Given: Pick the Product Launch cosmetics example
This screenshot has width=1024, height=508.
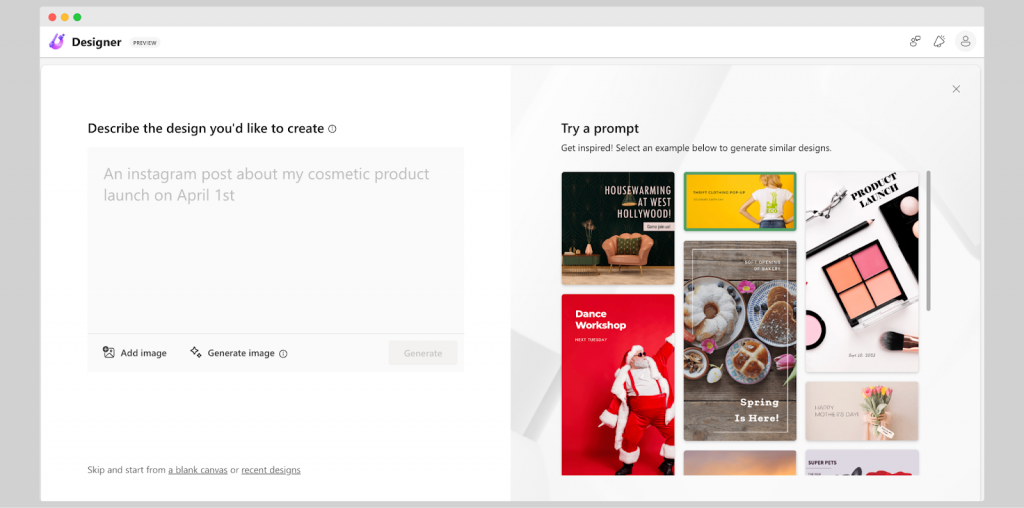Looking at the screenshot, I should pyautogui.click(x=861, y=271).
